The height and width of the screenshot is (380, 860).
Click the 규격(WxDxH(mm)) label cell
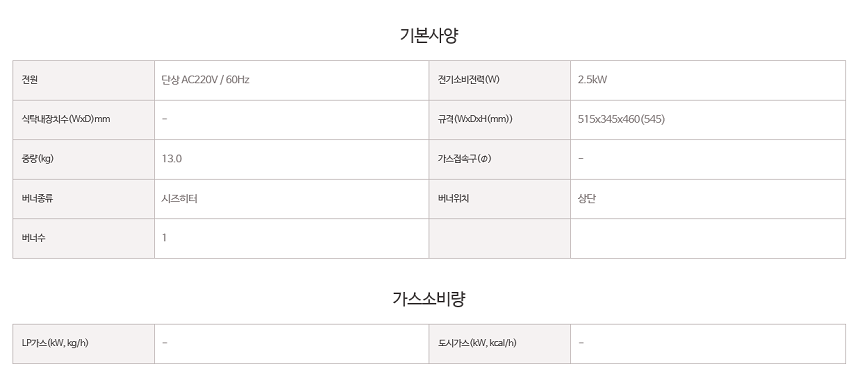point(500,120)
